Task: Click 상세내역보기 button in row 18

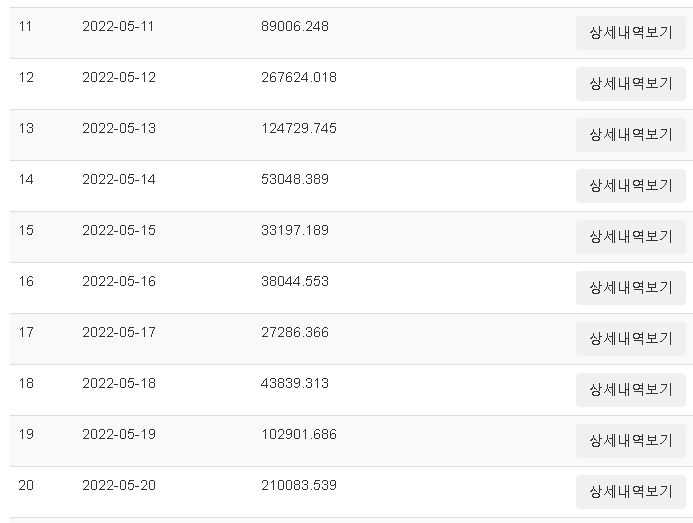Action: click(x=631, y=389)
